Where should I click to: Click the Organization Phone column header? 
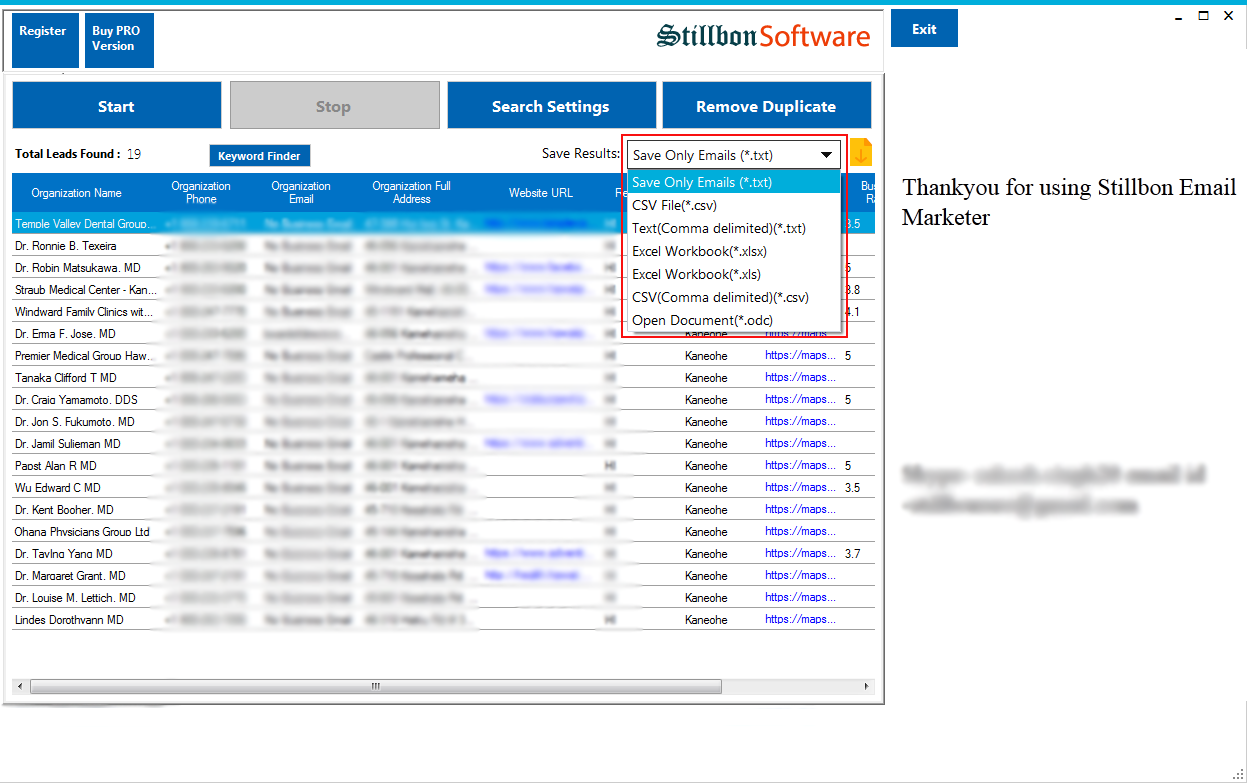201,193
